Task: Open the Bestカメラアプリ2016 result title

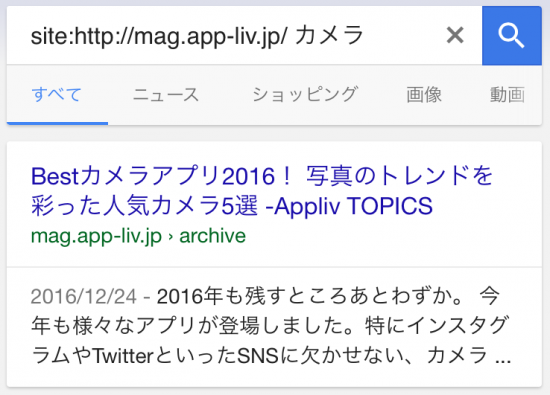Action: tap(262, 190)
